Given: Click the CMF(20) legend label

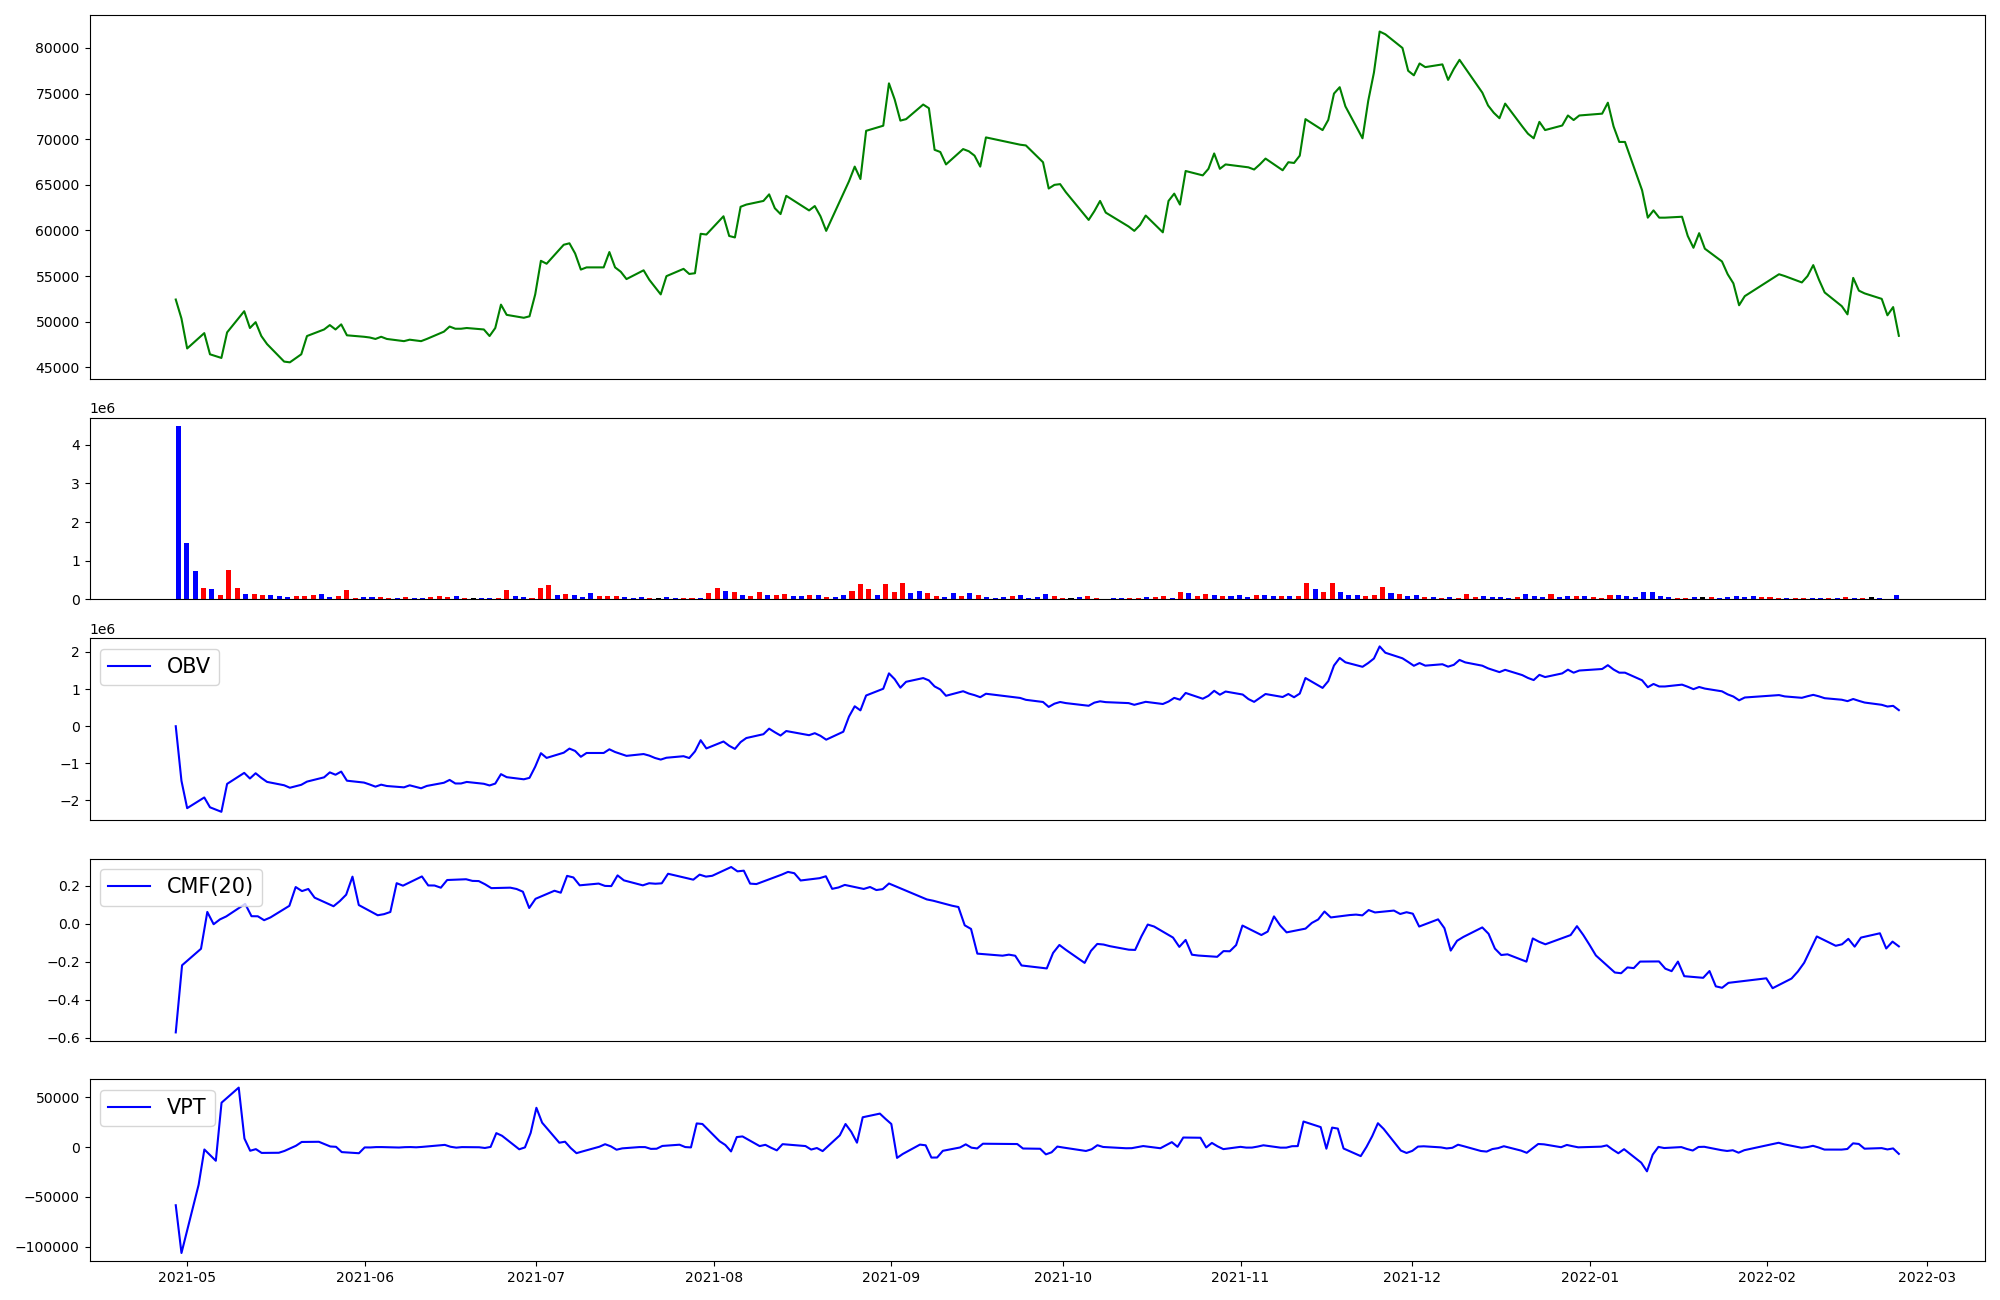Looking at the screenshot, I should pos(209,886).
